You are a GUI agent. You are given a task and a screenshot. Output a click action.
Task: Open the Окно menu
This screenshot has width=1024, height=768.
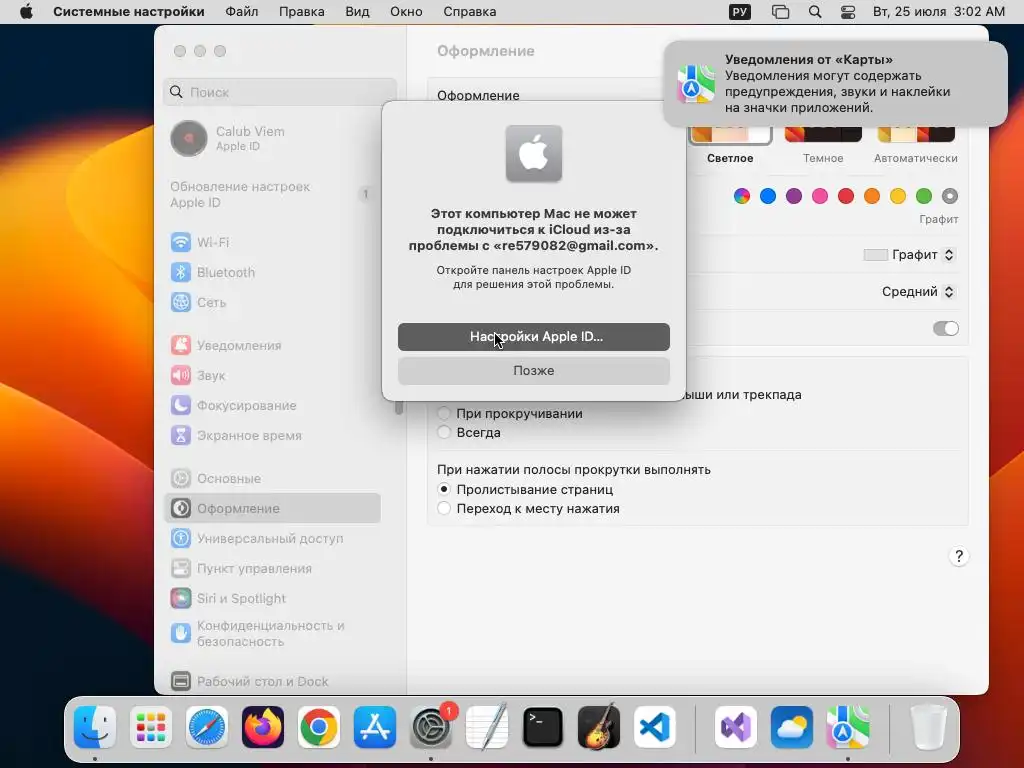(406, 12)
